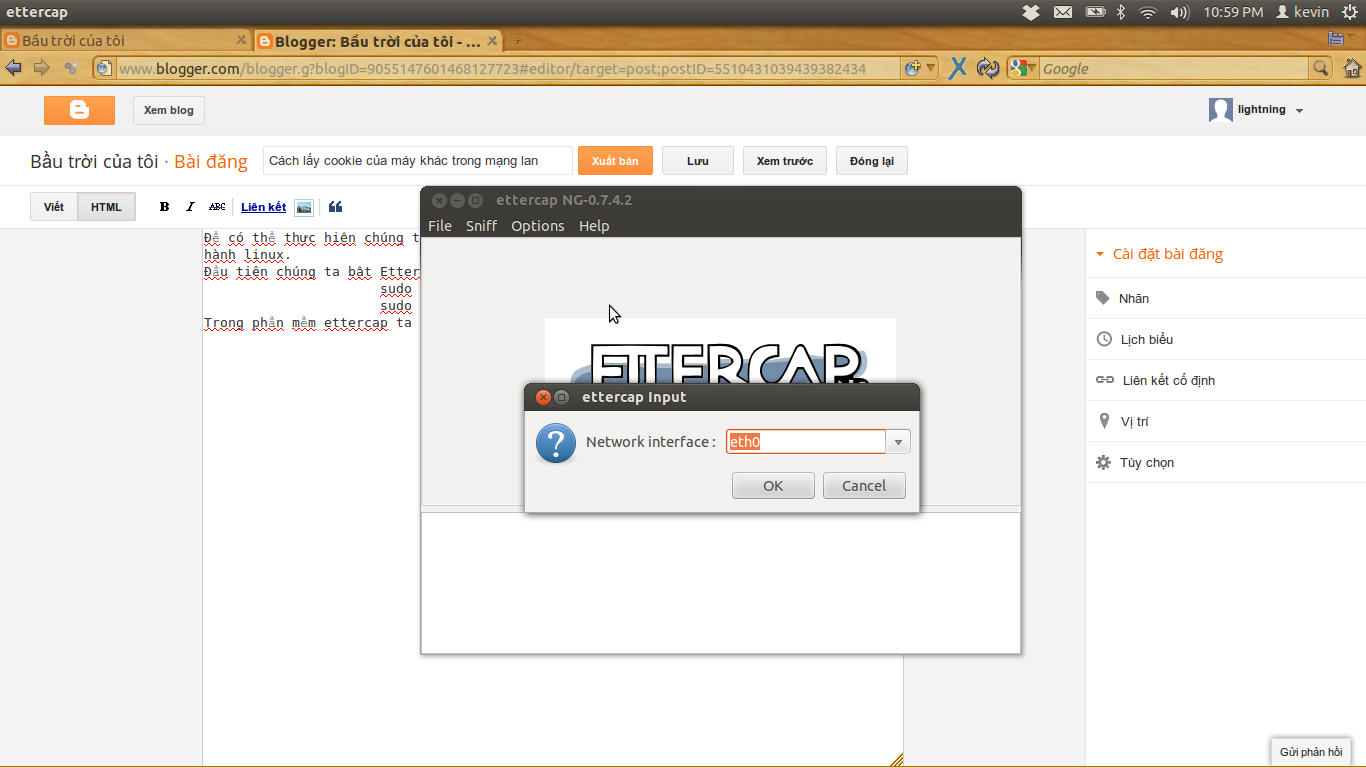
Task: Click the browser back arrow
Action: [13, 68]
